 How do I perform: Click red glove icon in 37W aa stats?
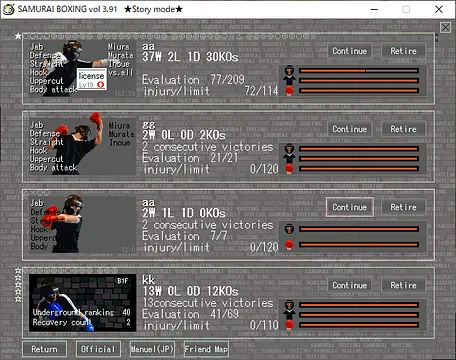289,91
